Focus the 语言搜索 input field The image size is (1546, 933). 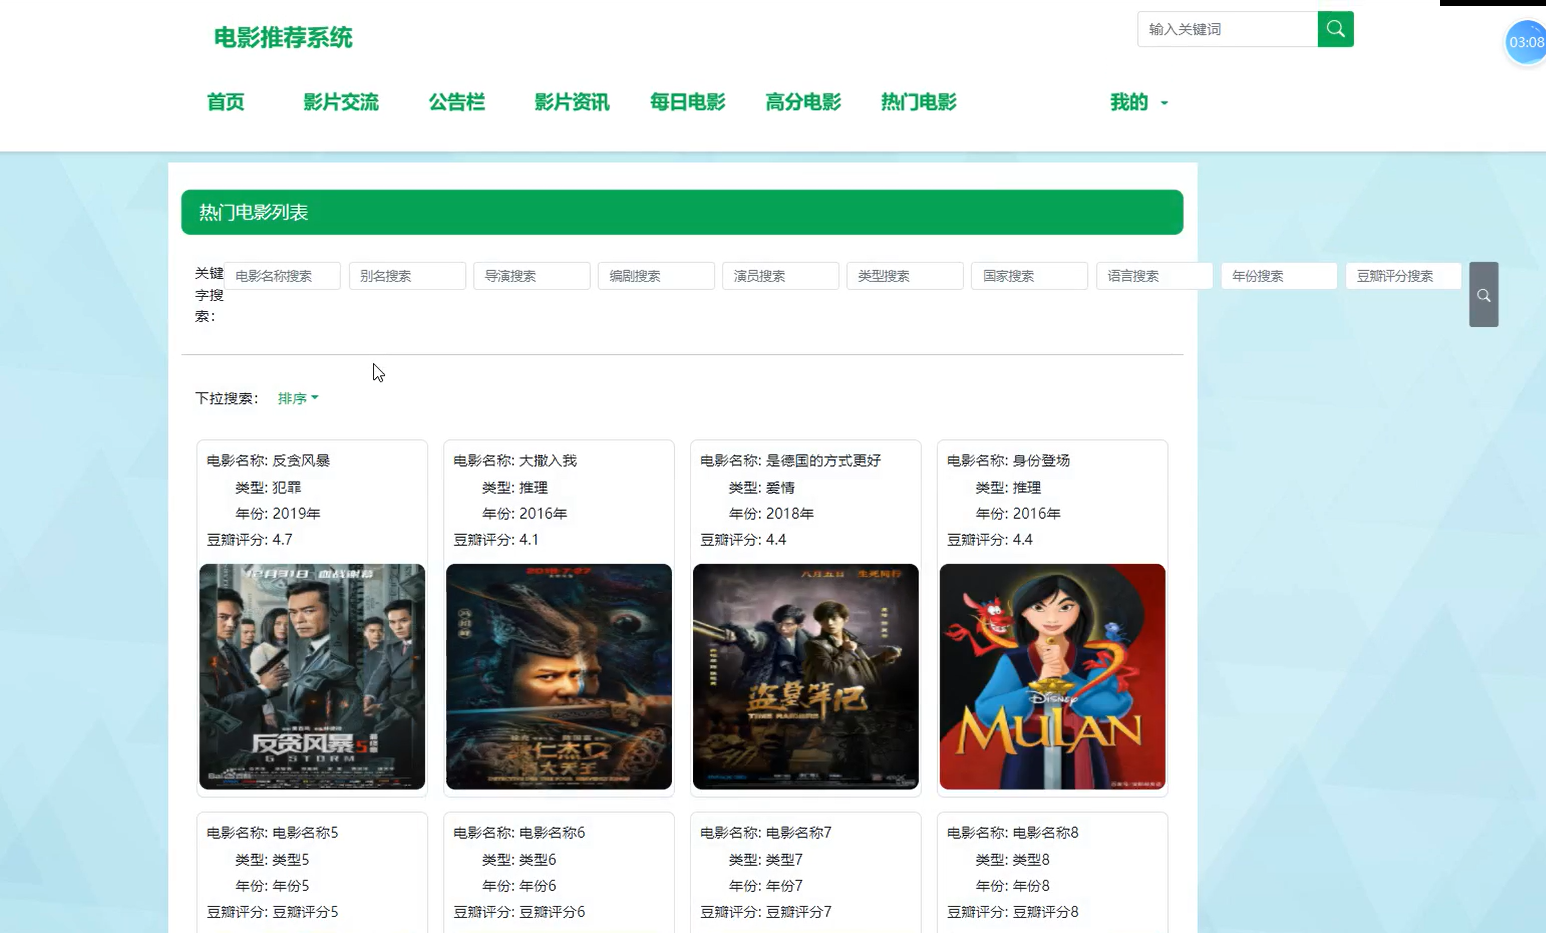coord(1154,276)
